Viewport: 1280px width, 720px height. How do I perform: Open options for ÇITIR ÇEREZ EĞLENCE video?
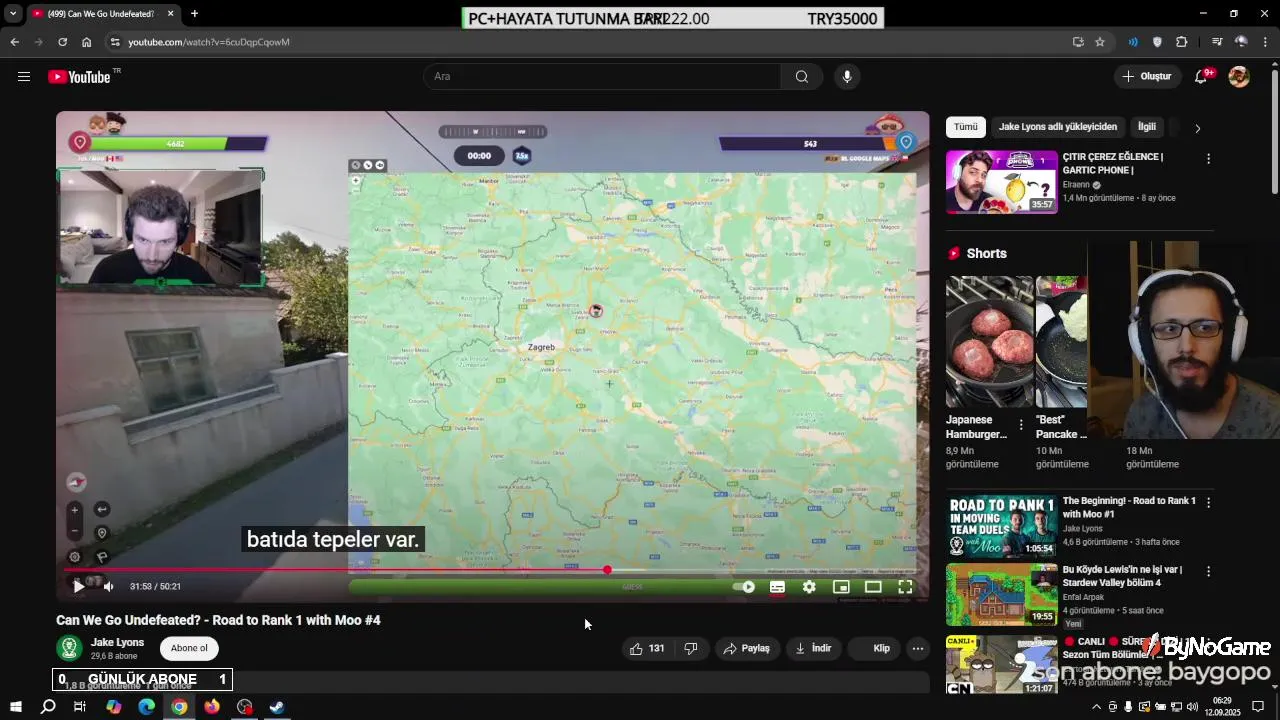click(x=1208, y=159)
